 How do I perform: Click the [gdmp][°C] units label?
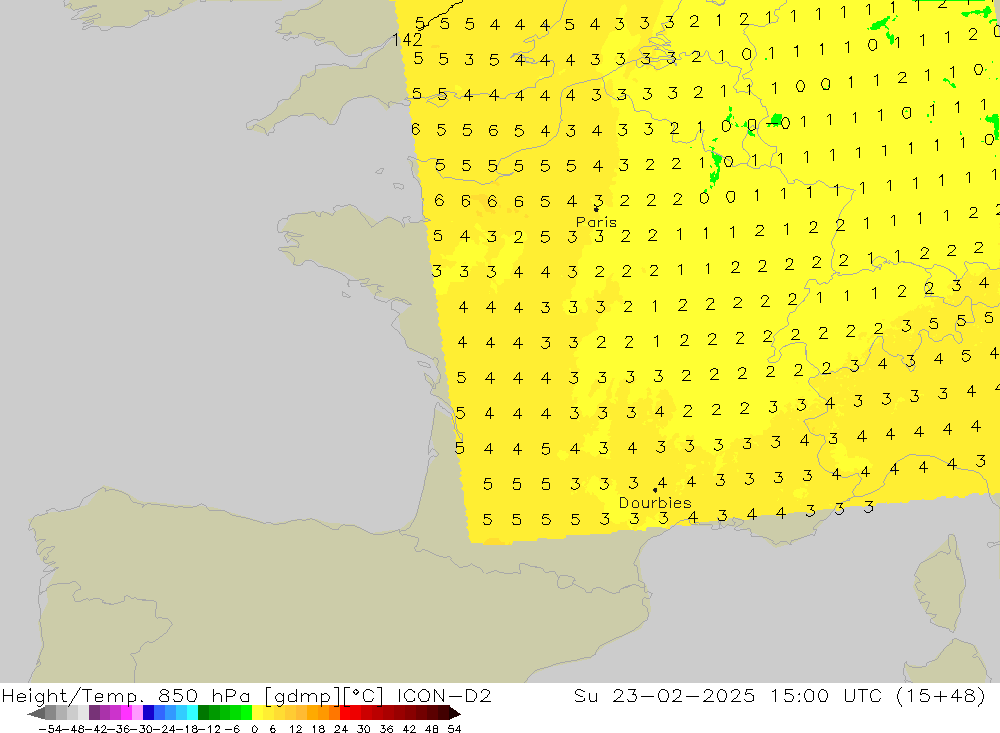pyautogui.click(x=324, y=696)
